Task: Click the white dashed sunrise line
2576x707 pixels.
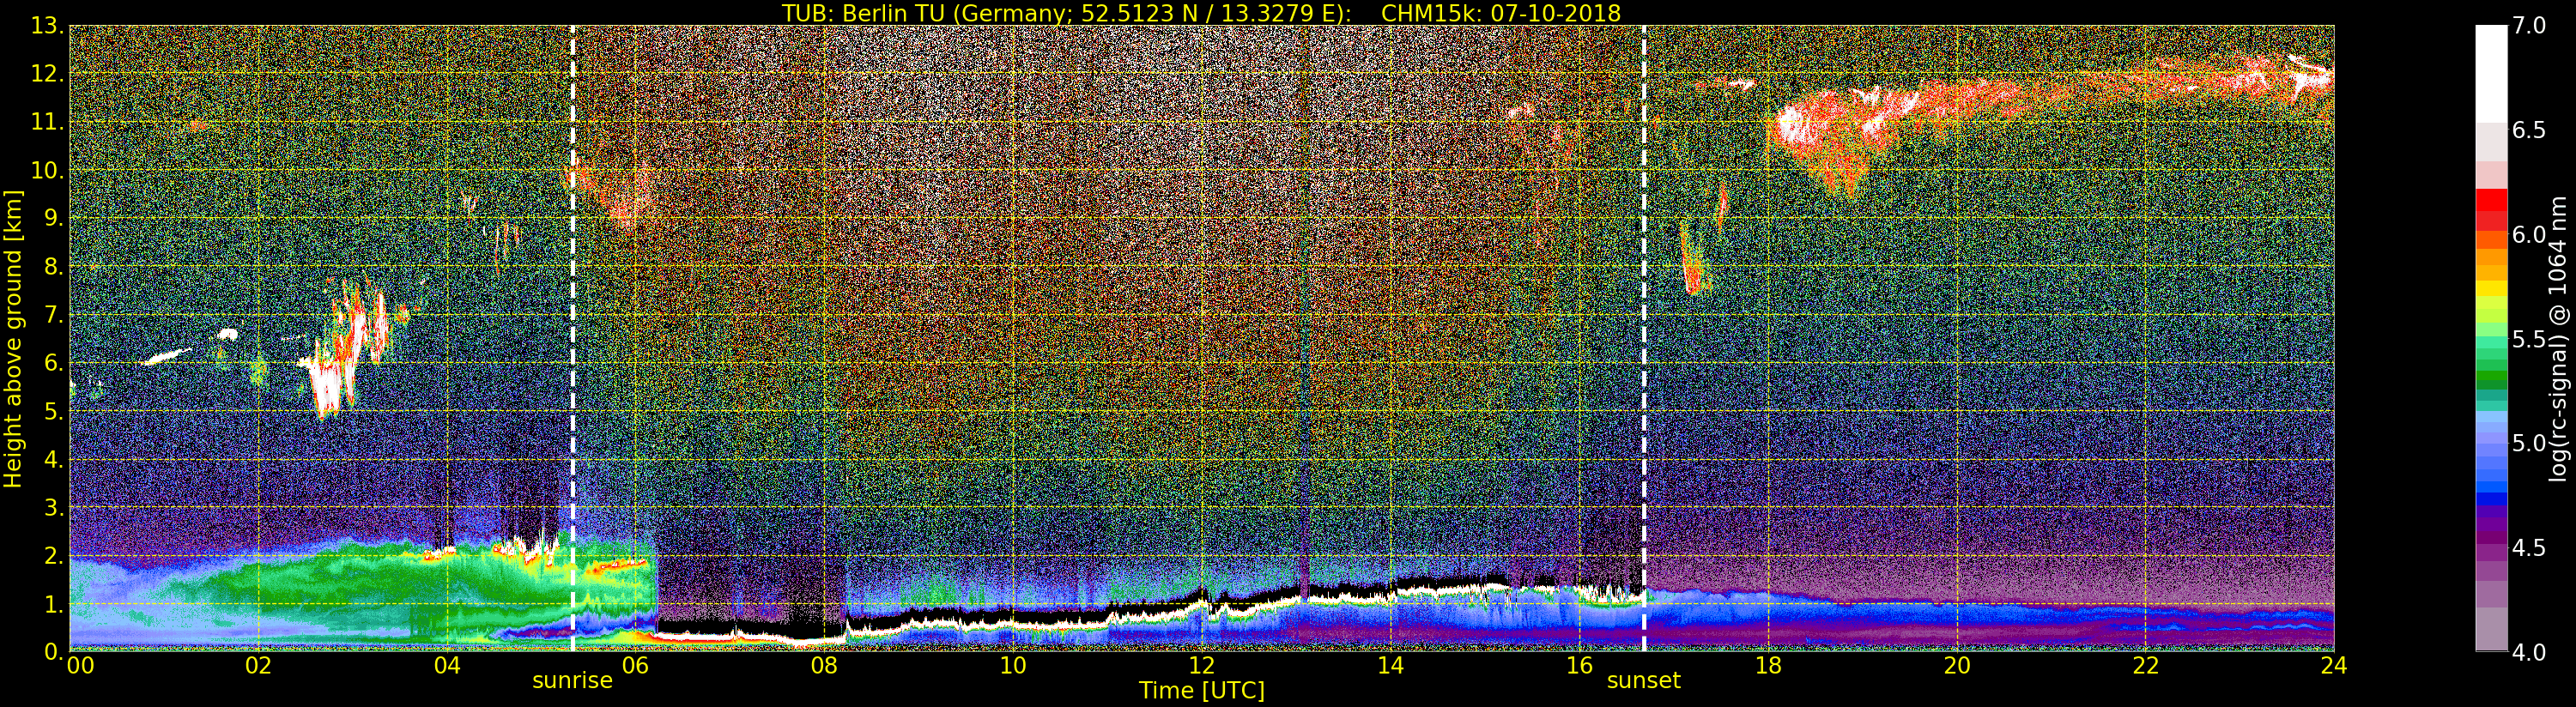Action: [572, 338]
